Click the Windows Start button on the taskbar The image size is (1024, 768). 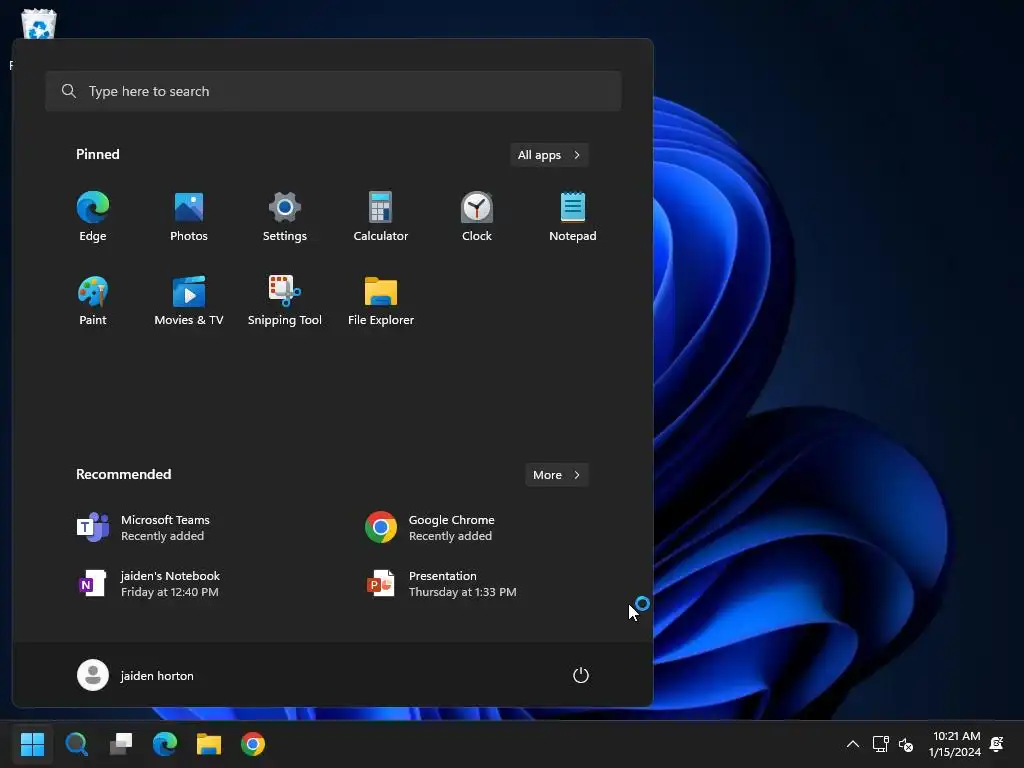(x=32, y=744)
